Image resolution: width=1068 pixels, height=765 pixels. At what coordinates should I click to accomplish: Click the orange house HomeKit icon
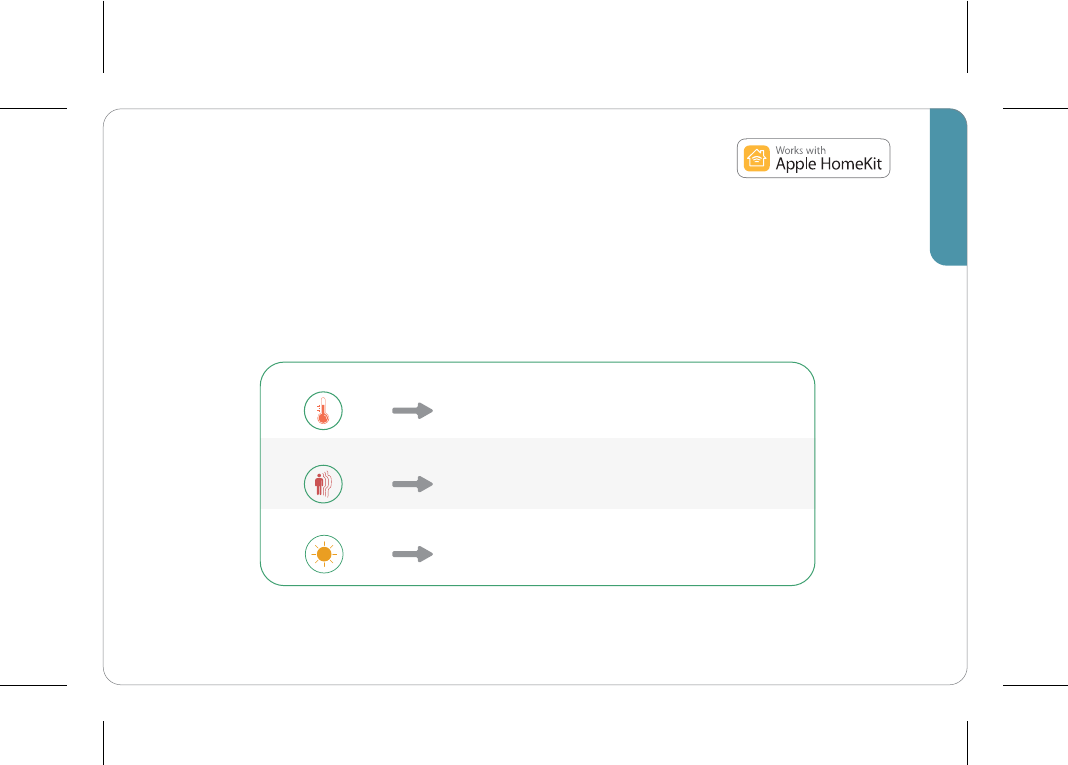coord(757,158)
